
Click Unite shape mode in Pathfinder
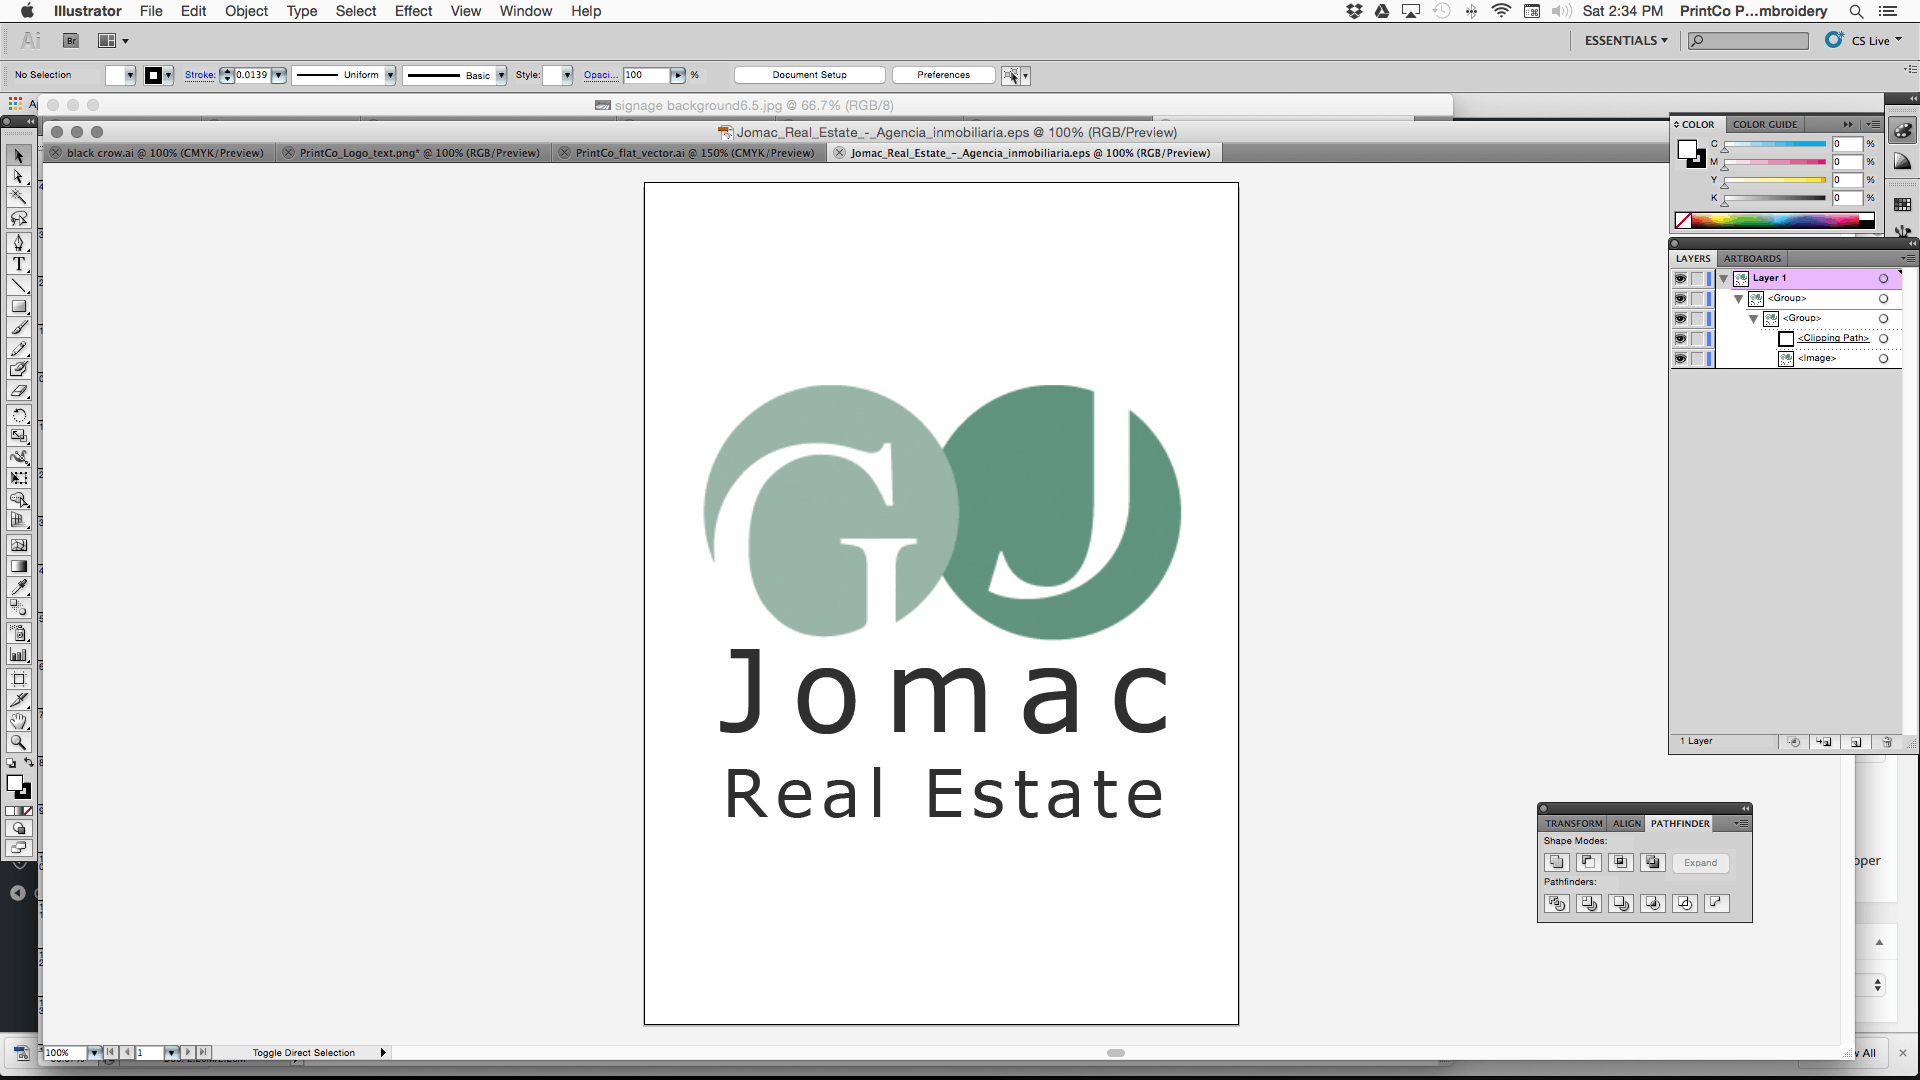click(x=1557, y=862)
